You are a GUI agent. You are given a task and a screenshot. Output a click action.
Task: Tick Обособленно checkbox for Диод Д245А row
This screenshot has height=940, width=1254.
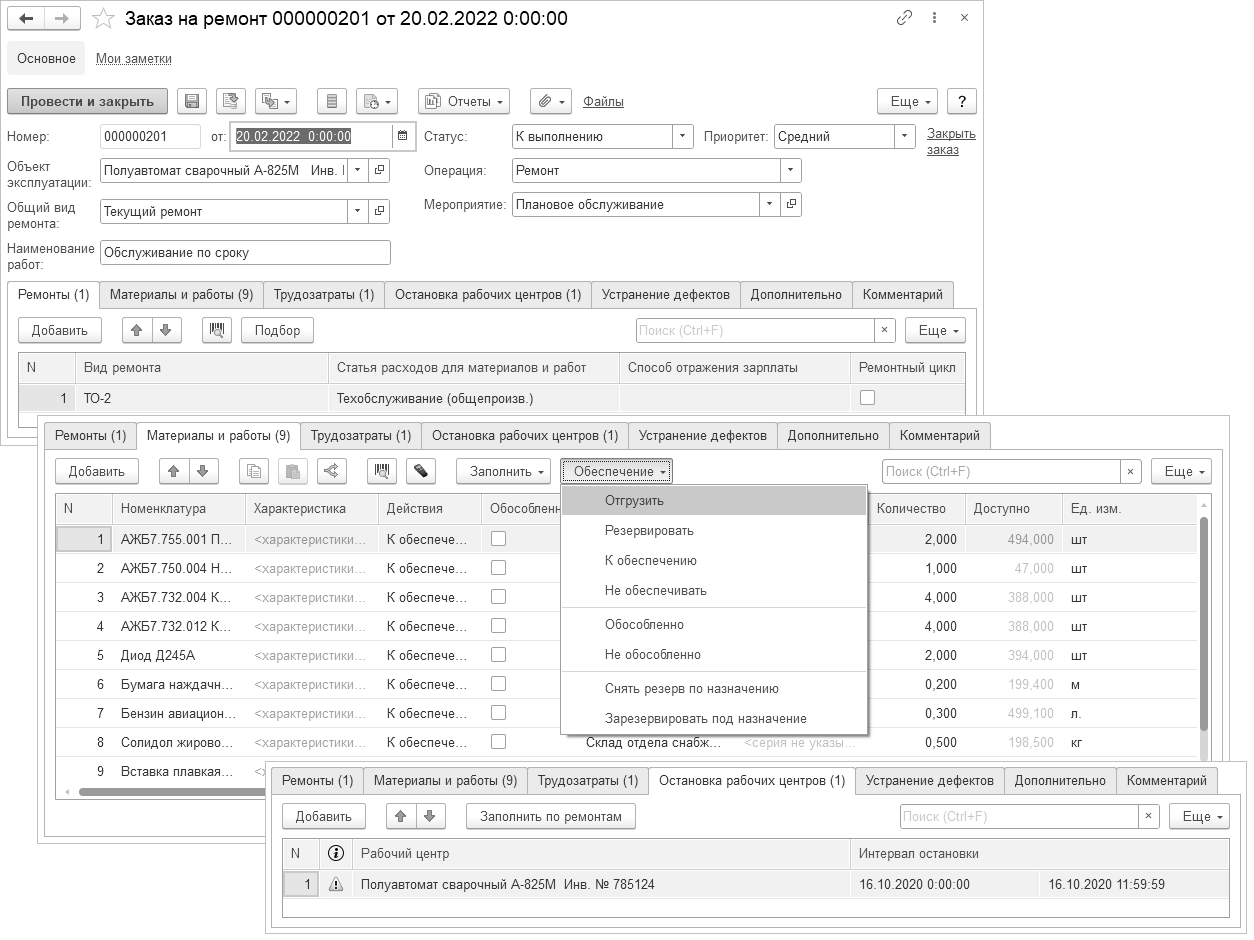click(x=498, y=654)
